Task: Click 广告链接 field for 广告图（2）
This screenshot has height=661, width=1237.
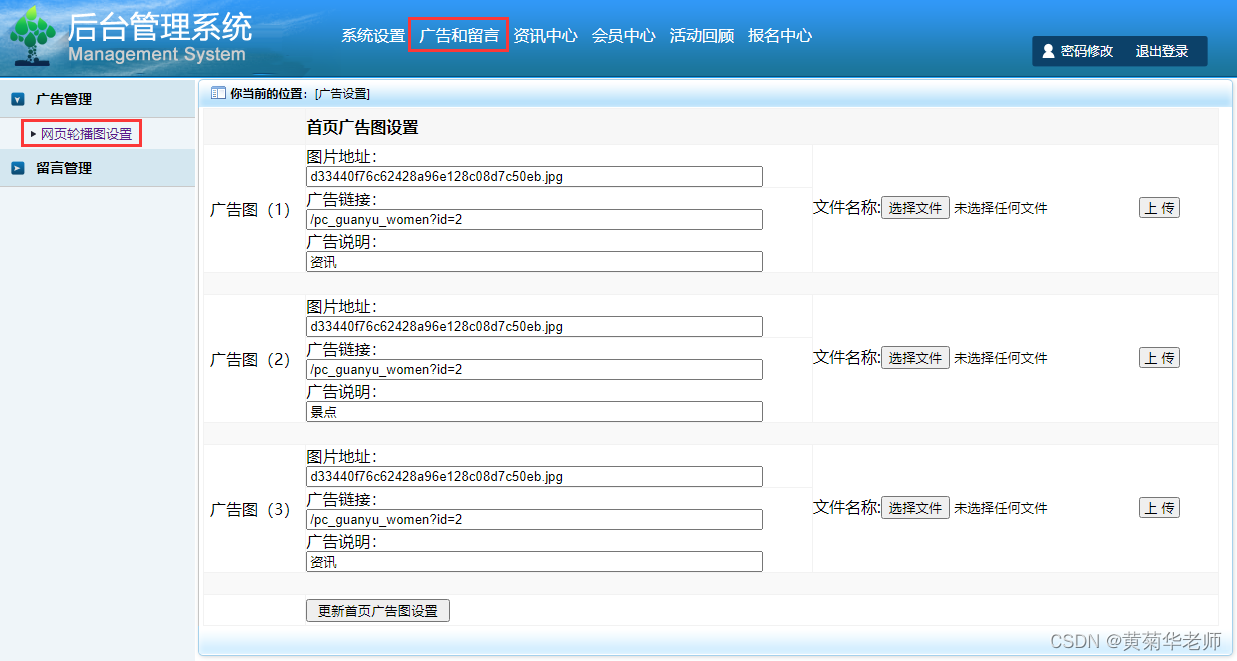Action: click(534, 369)
